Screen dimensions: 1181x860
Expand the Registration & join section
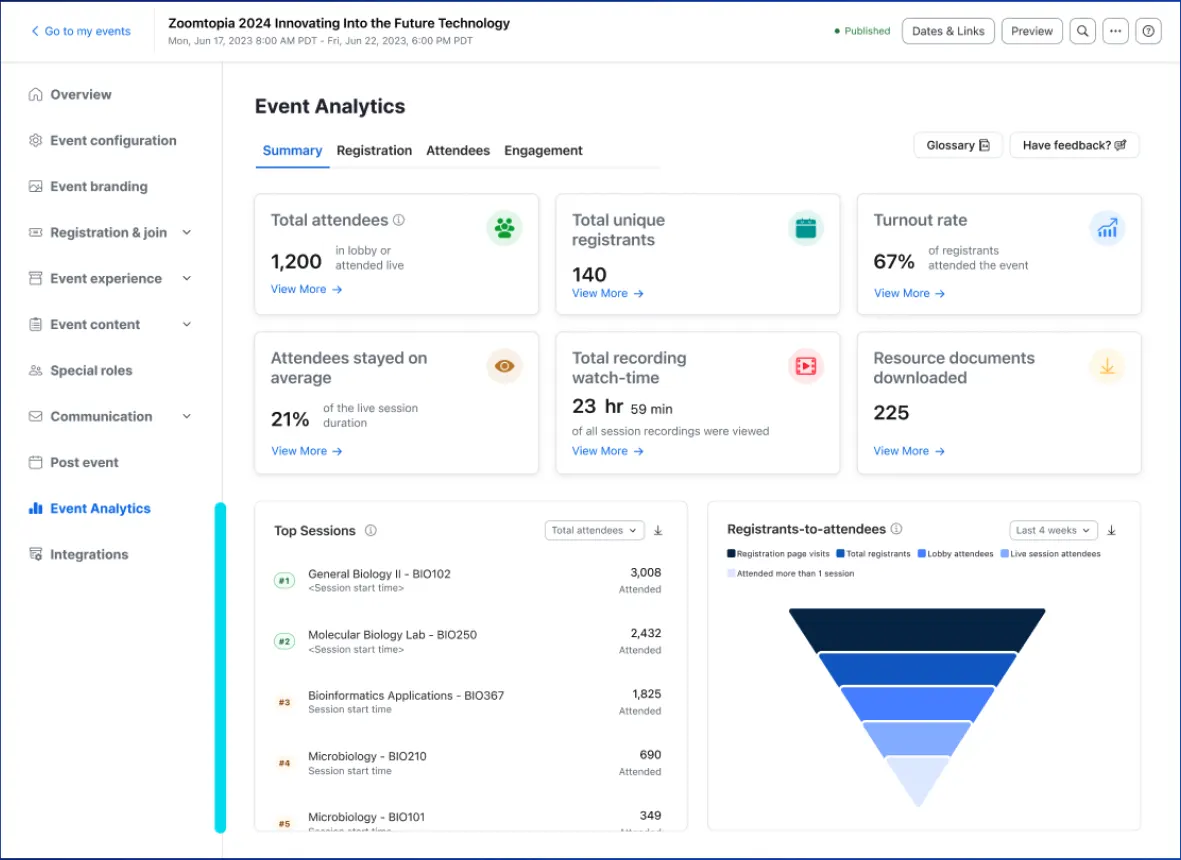tap(186, 232)
